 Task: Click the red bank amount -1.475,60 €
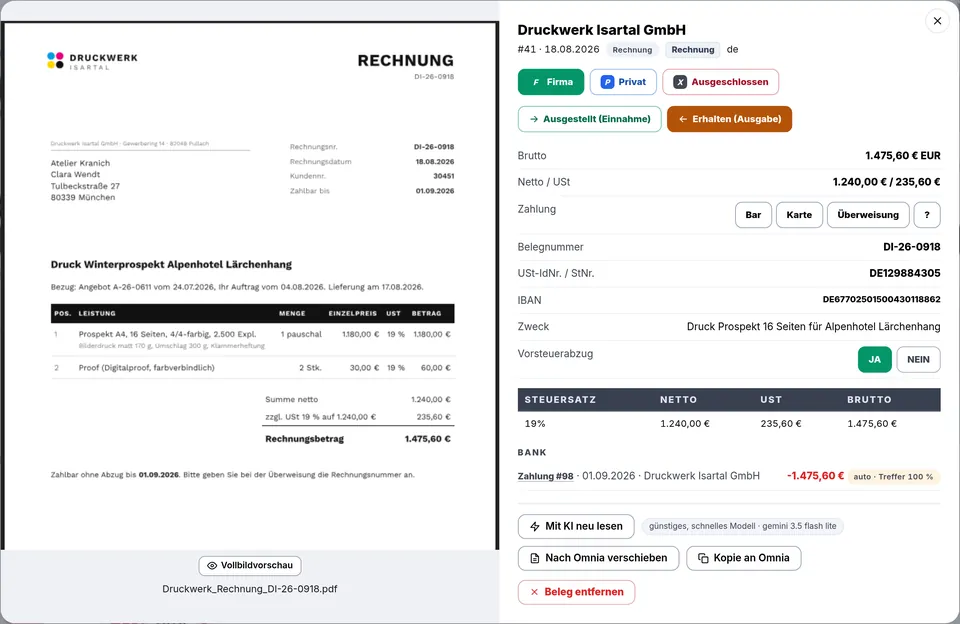[815, 476]
